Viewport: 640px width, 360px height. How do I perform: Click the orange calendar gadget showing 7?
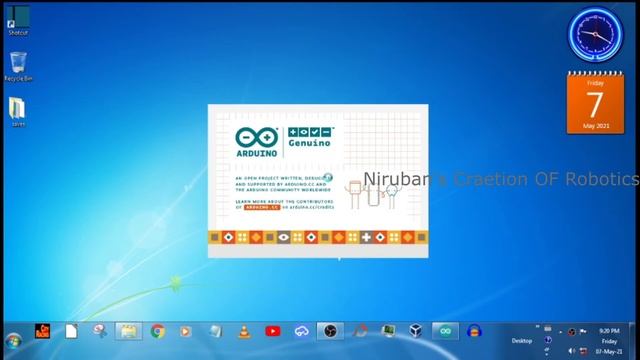tap(596, 102)
